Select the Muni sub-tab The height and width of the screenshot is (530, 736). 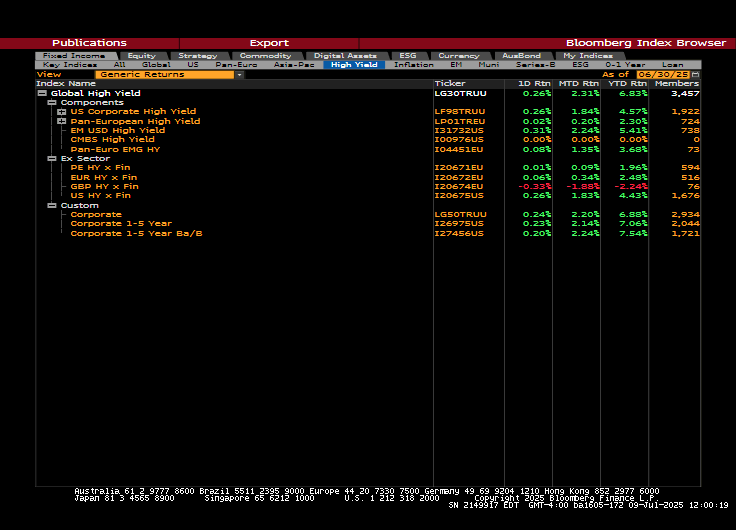[489, 65]
